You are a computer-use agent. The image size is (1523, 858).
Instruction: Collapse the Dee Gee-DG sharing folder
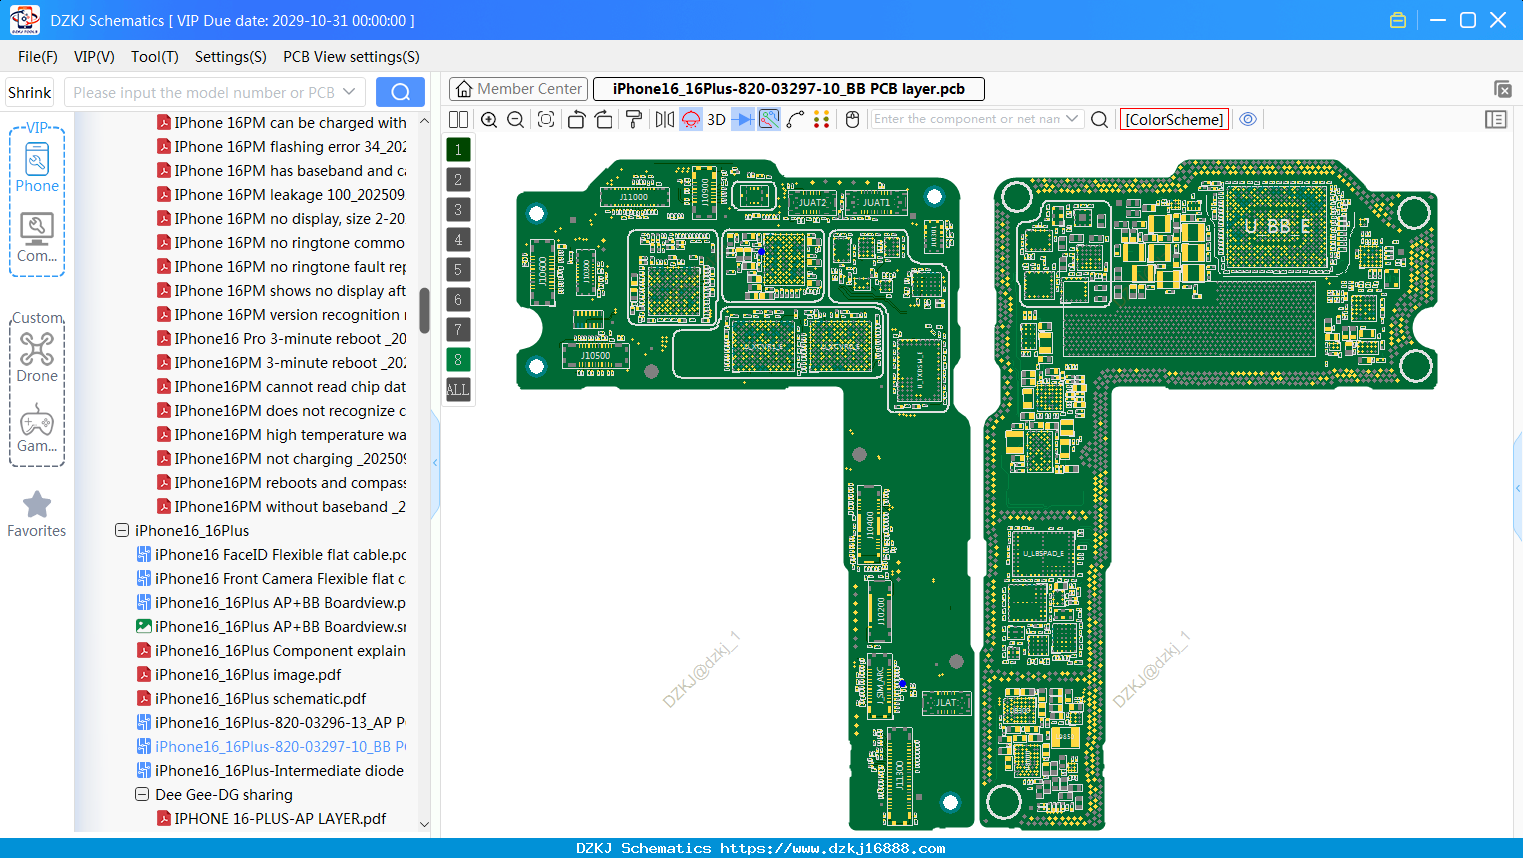coord(142,795)
